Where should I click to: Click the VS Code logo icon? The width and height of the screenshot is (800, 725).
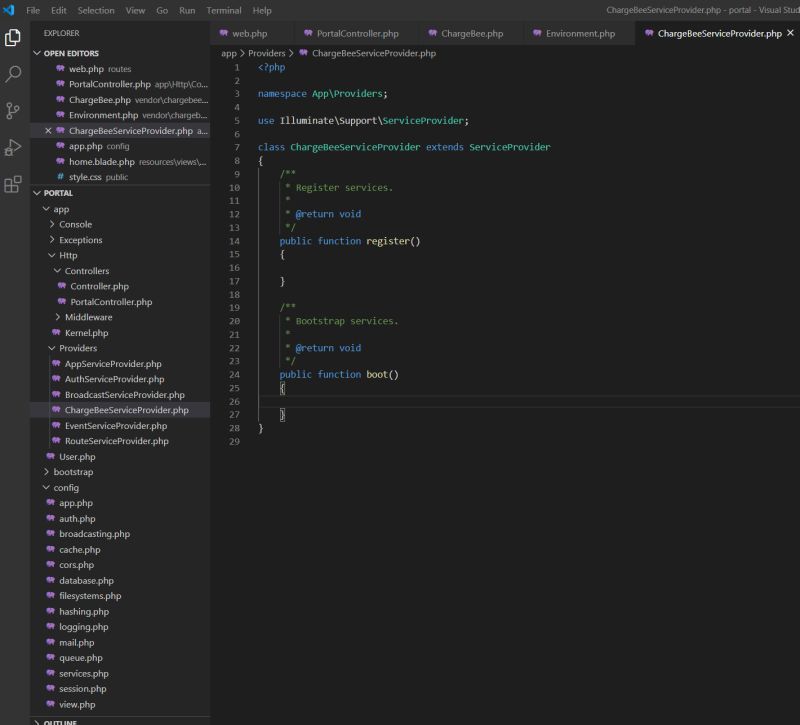click(9, 10)
